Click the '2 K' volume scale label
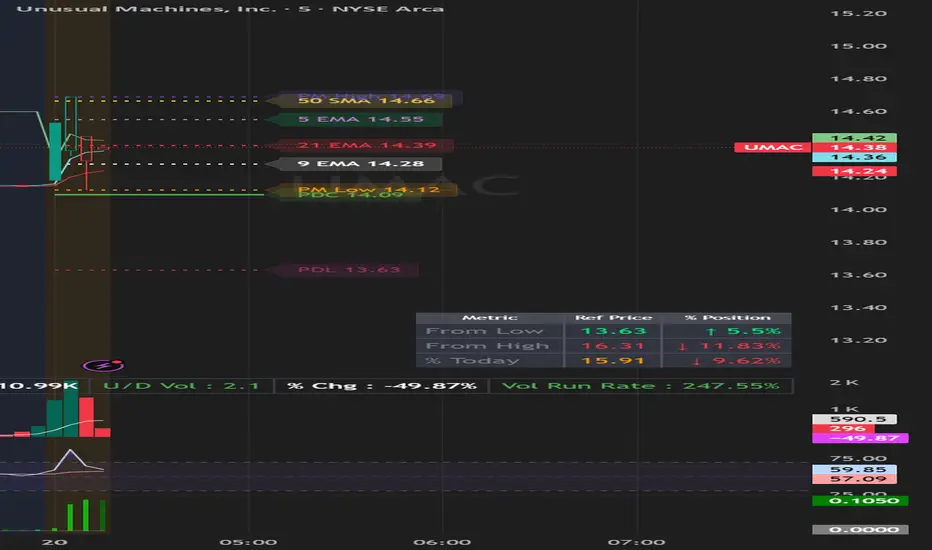The width and height of the screenshot is (932, 550). tap(844, 382)
